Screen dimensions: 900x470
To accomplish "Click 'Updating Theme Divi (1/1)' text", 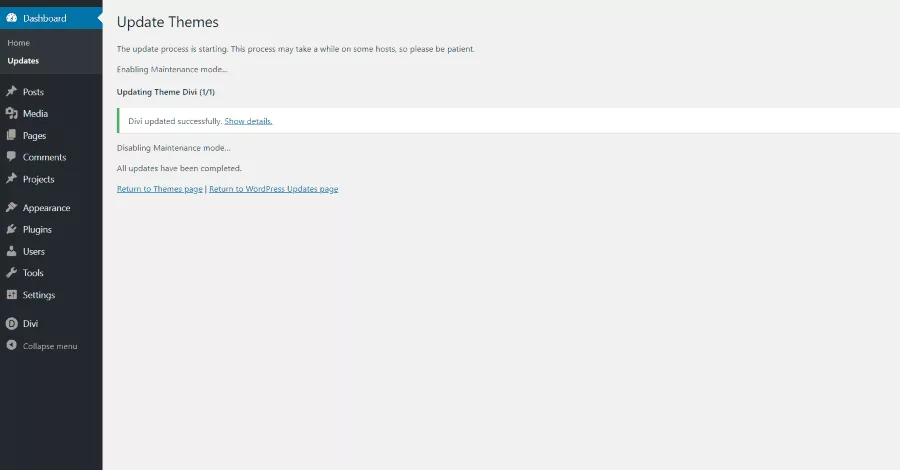I will (166, 92).
